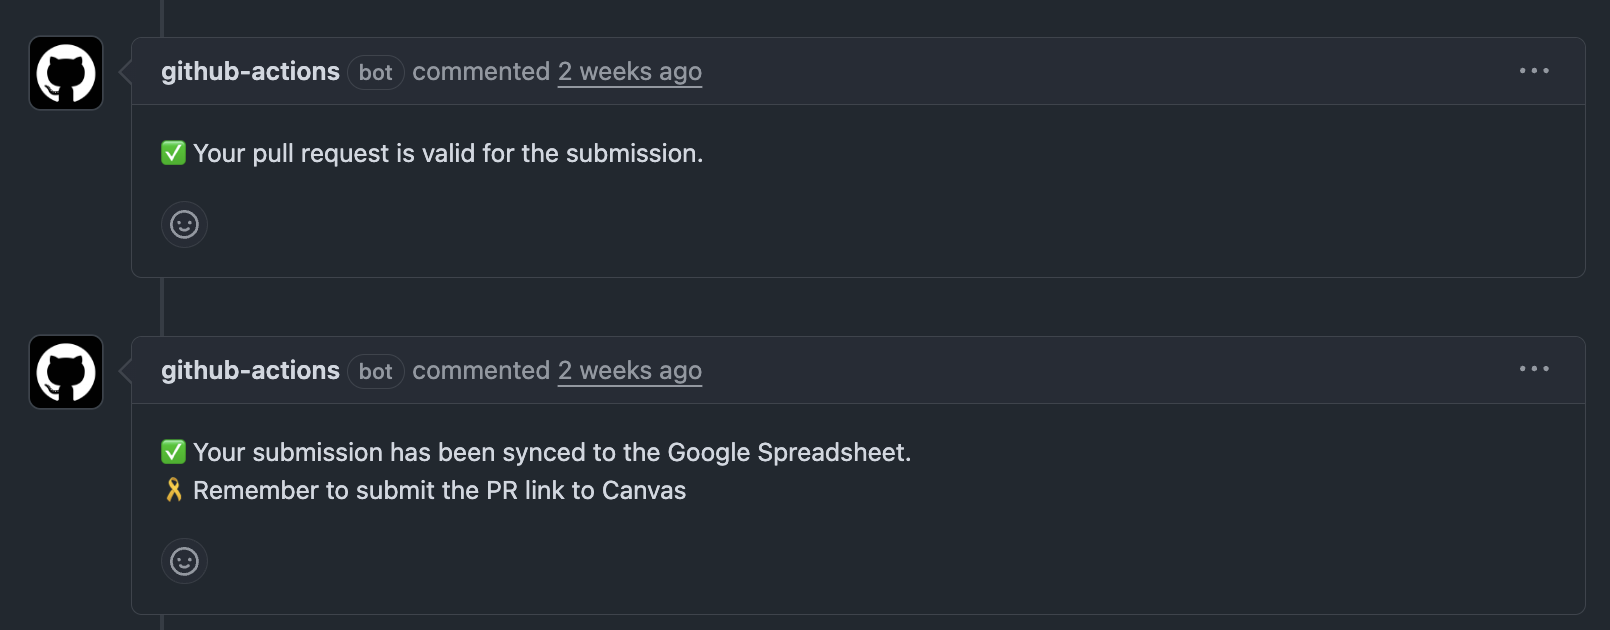Image resolution: width=1610 pixels, height=630 pixels.
Task: Open the three-dot menu on the valid pull request comment
Action: (1534, 71)
